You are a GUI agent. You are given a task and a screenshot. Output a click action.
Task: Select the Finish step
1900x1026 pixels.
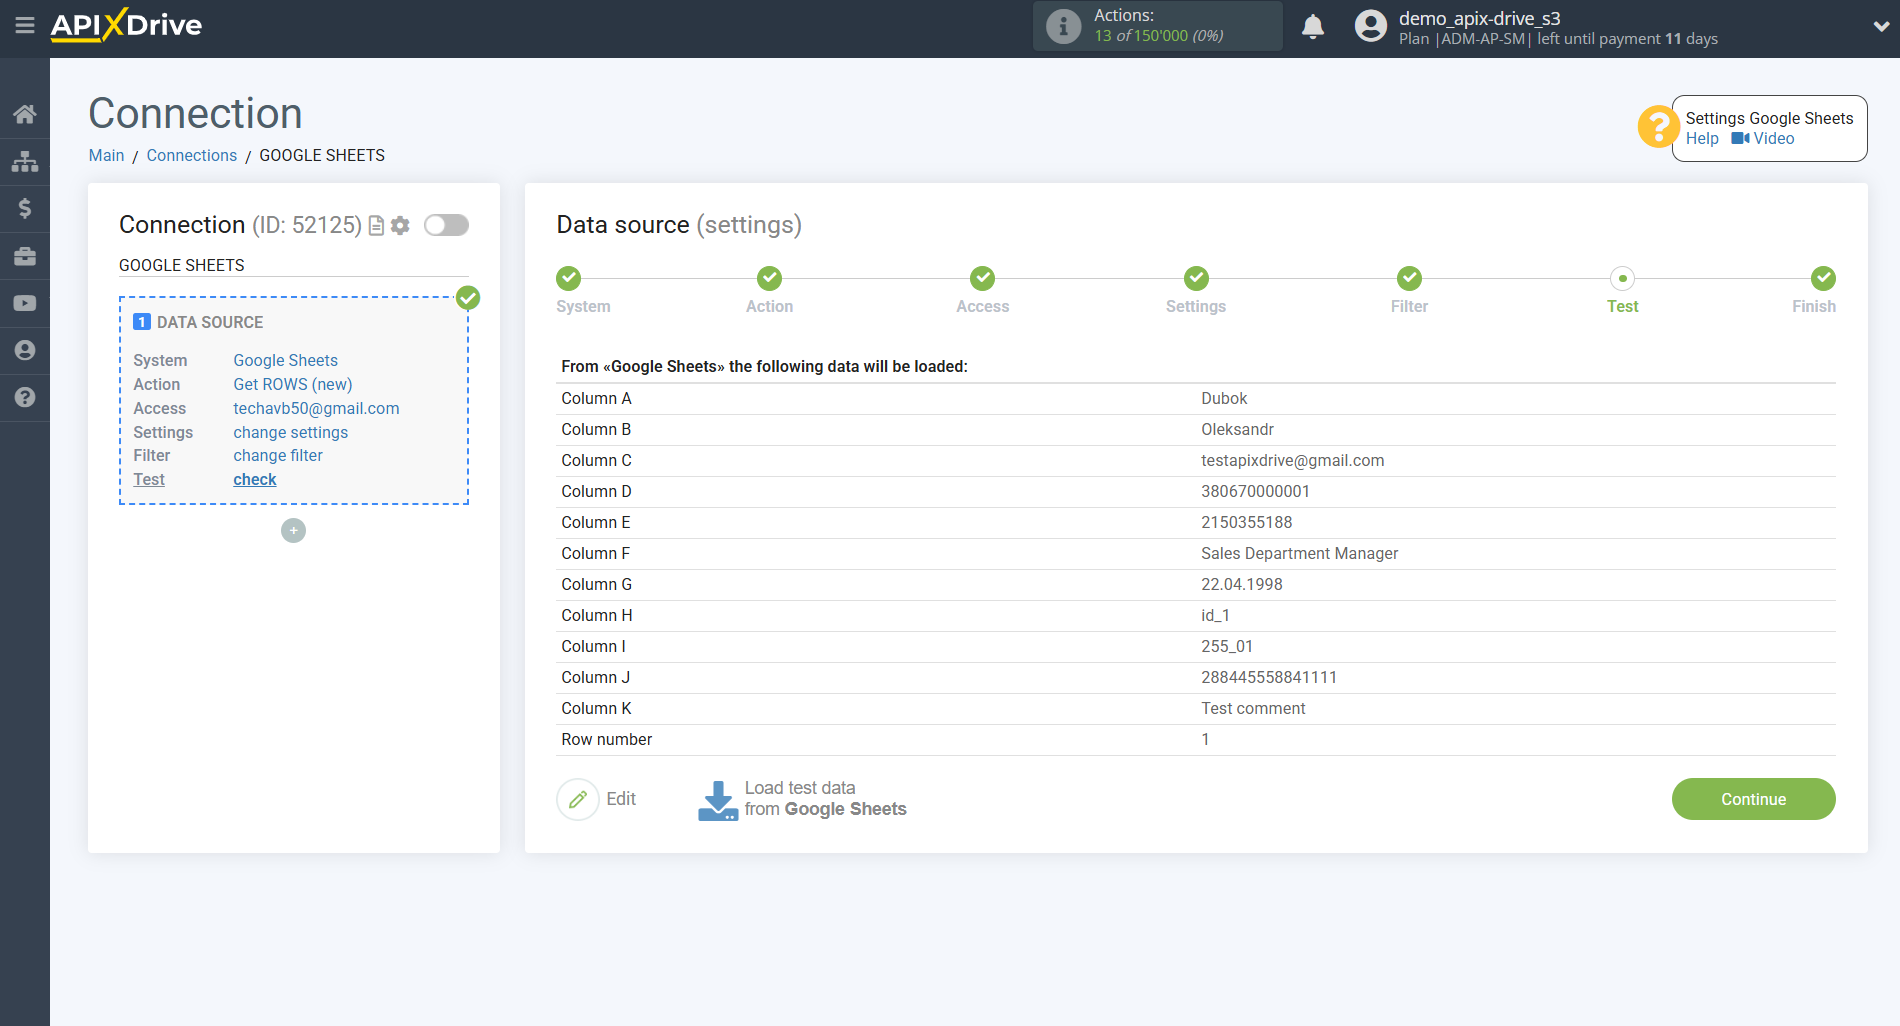point(1823,278)
